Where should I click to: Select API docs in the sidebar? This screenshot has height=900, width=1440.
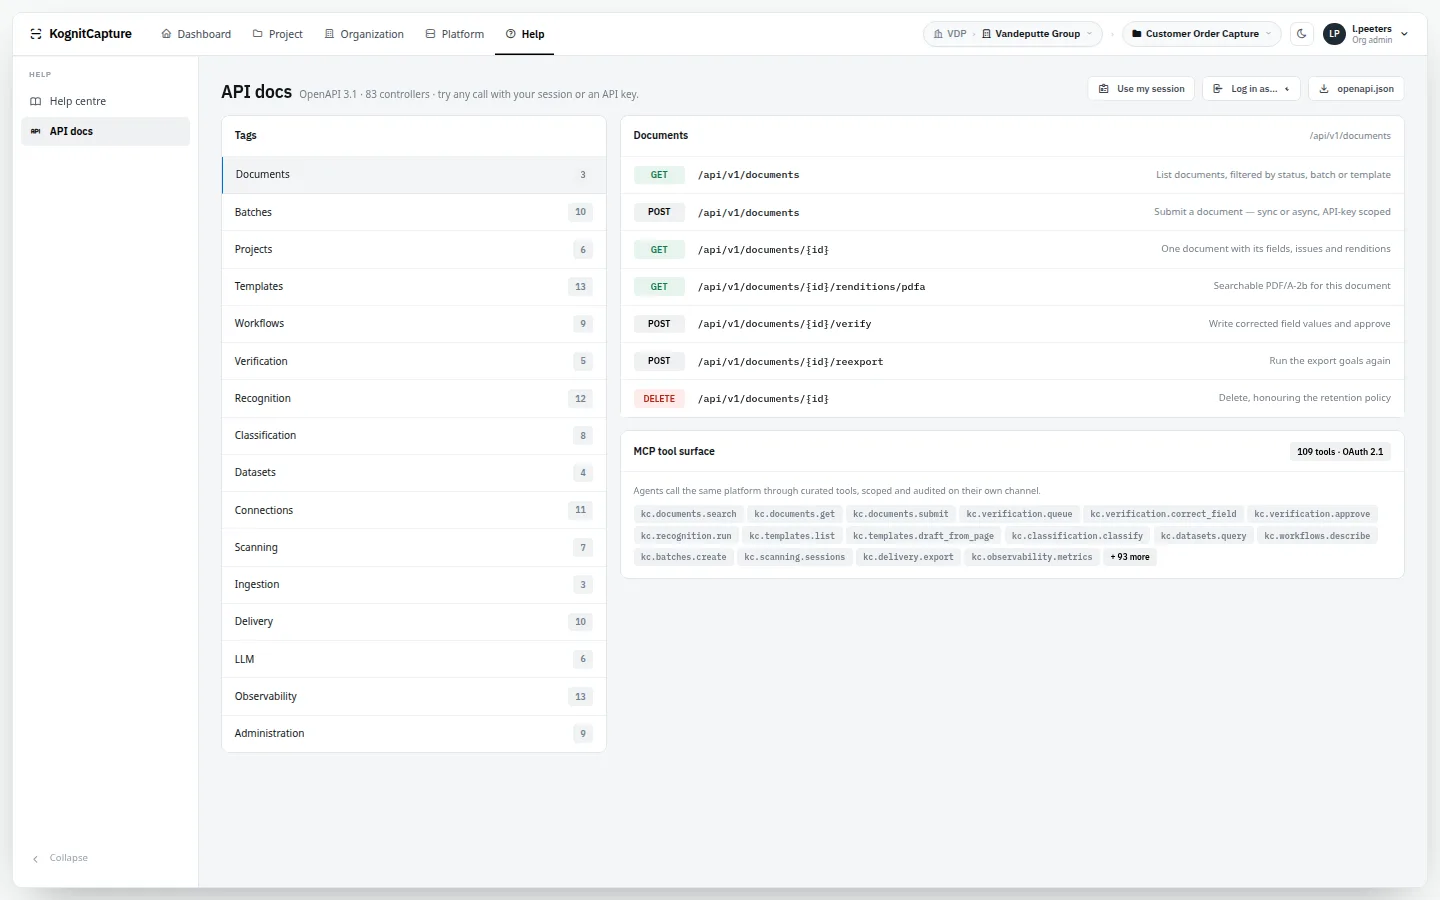pyautogui.click(x=105, y=131)
